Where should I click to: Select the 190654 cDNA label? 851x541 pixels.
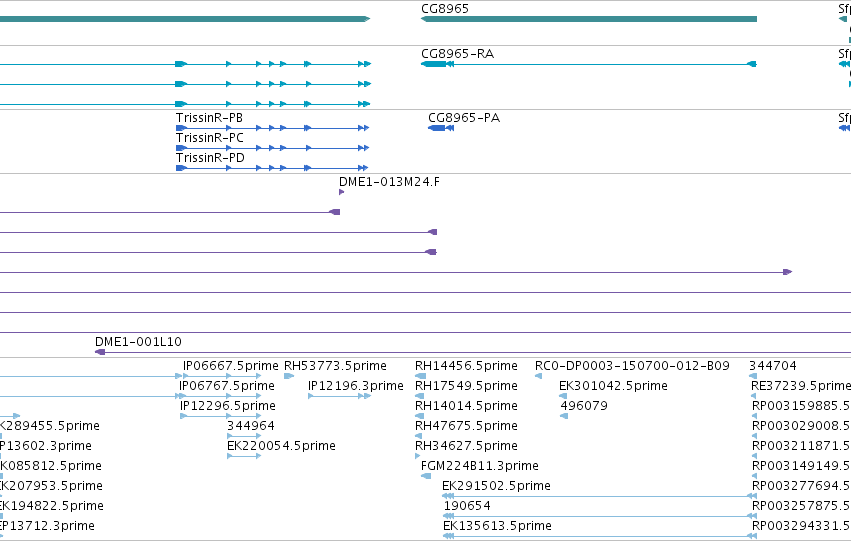tap(467, 506)
